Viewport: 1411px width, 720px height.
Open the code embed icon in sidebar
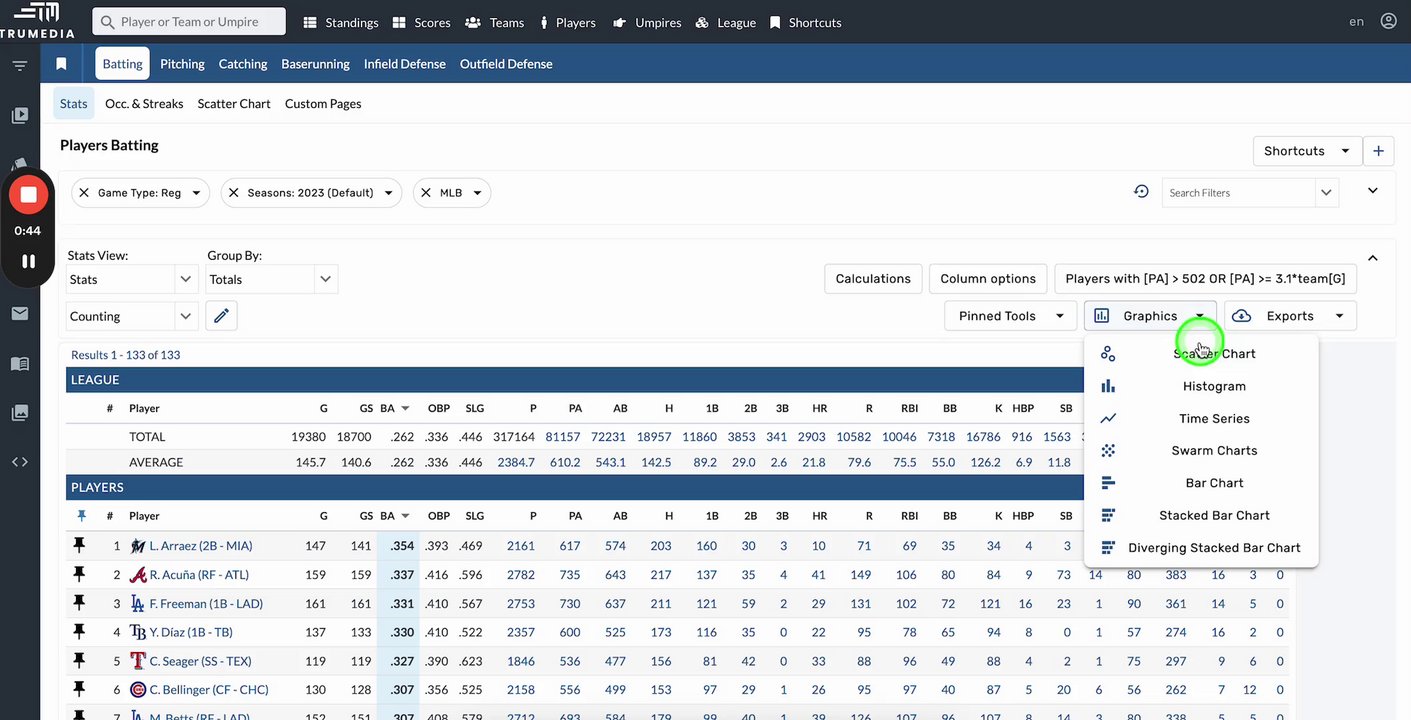click(x=20, y=462)
